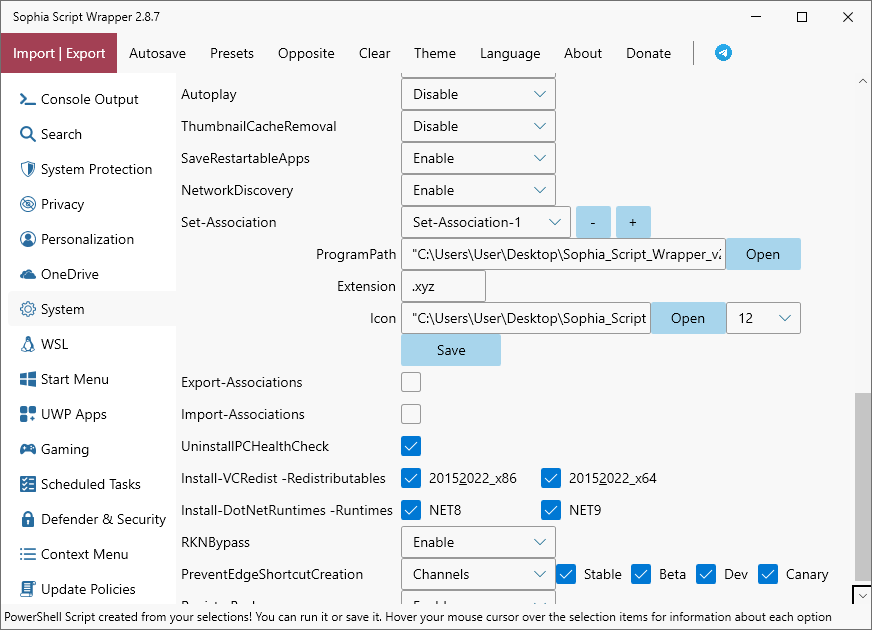Open the Set-Association-1 dropdown

tap(485, 222)
